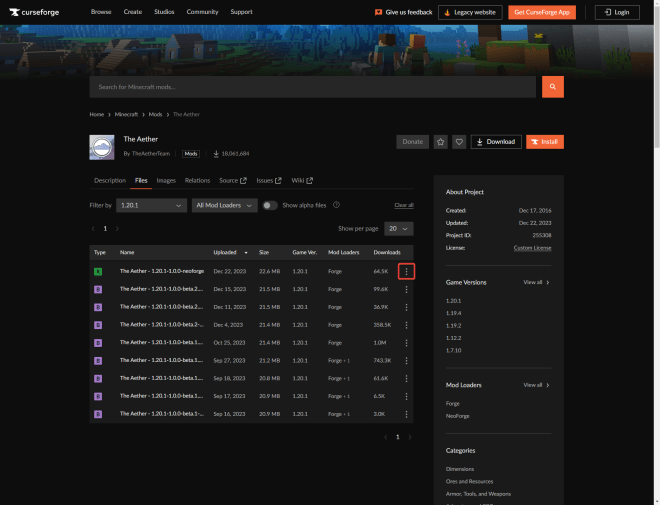
Task: Open The Aether project avatar
Action: tap(102, 147)
